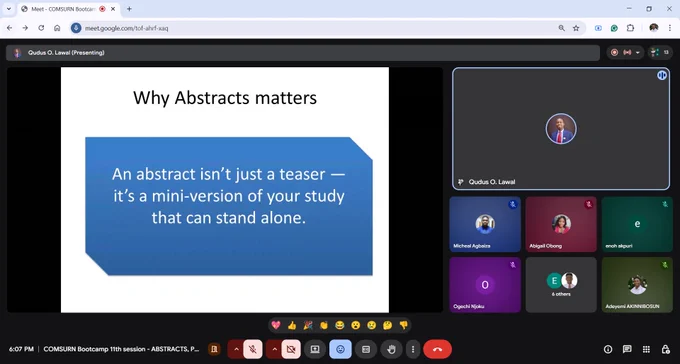
Task: Click the meeting badge icon beside the meeting title
Action: [x=214, y=349]
